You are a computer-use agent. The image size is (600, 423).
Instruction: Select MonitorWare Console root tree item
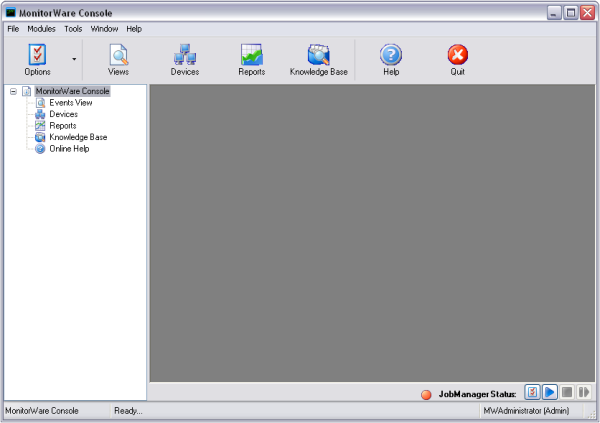point(73,91)
